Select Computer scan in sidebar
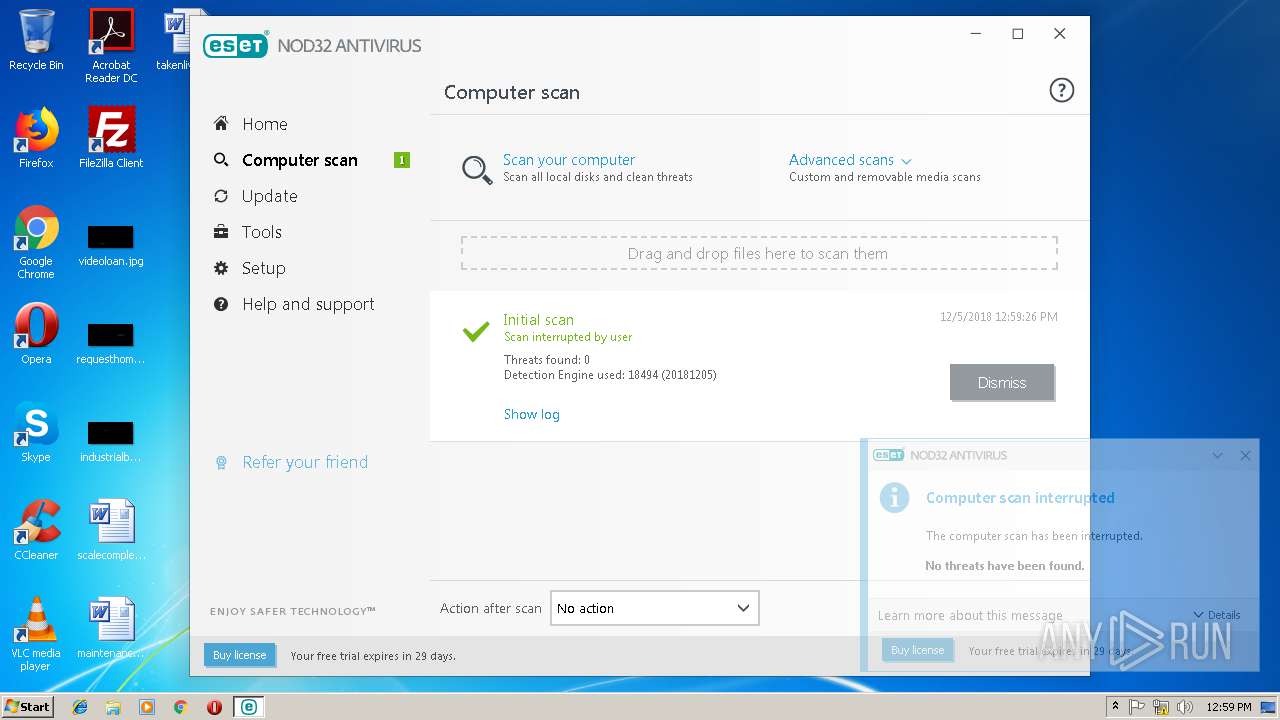1280x720 pixels. (299, 160)
